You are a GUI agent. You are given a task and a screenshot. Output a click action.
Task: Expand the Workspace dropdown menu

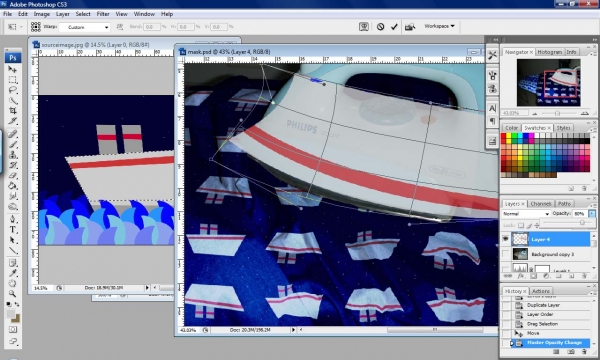click(439, 26)
